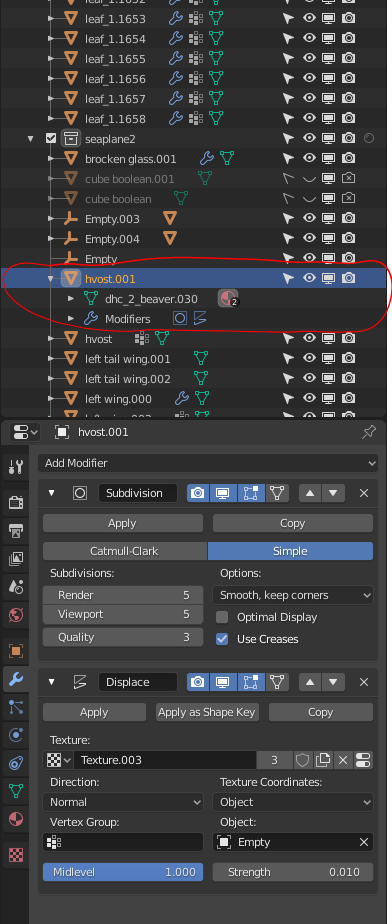This screenshot has width=392, height=924.
Task: Toggle fake user shield for Texture.003
Action: coord(302,760)
